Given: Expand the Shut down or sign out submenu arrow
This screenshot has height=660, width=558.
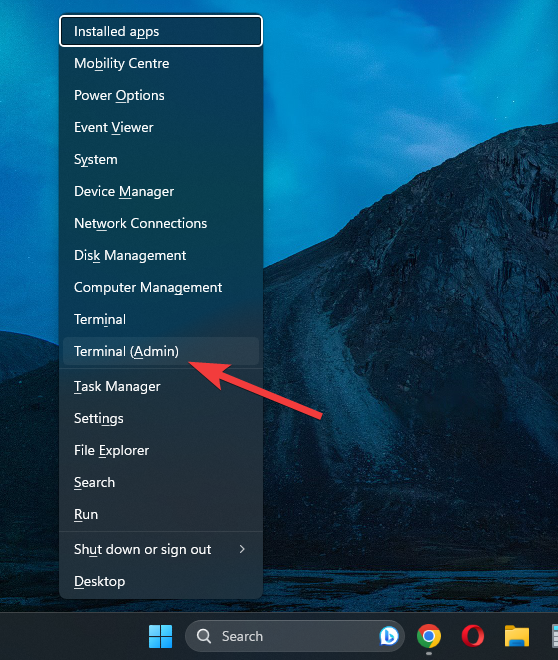Looking at the screenshot, I should point(242,549).
